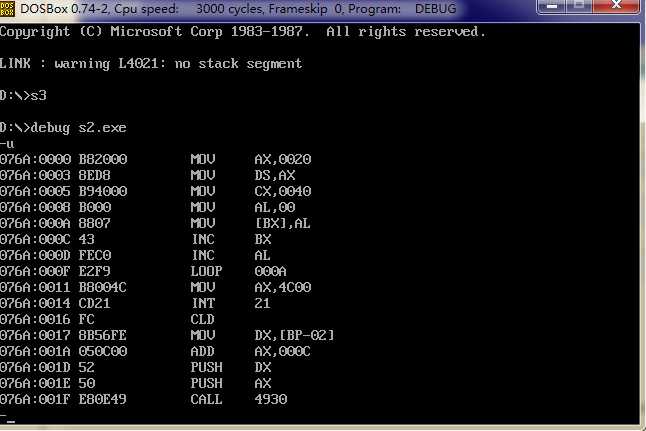This screenshot has height=431, width=646.
Task: Close the DOSBox window
Action: (x=616, y=6)
